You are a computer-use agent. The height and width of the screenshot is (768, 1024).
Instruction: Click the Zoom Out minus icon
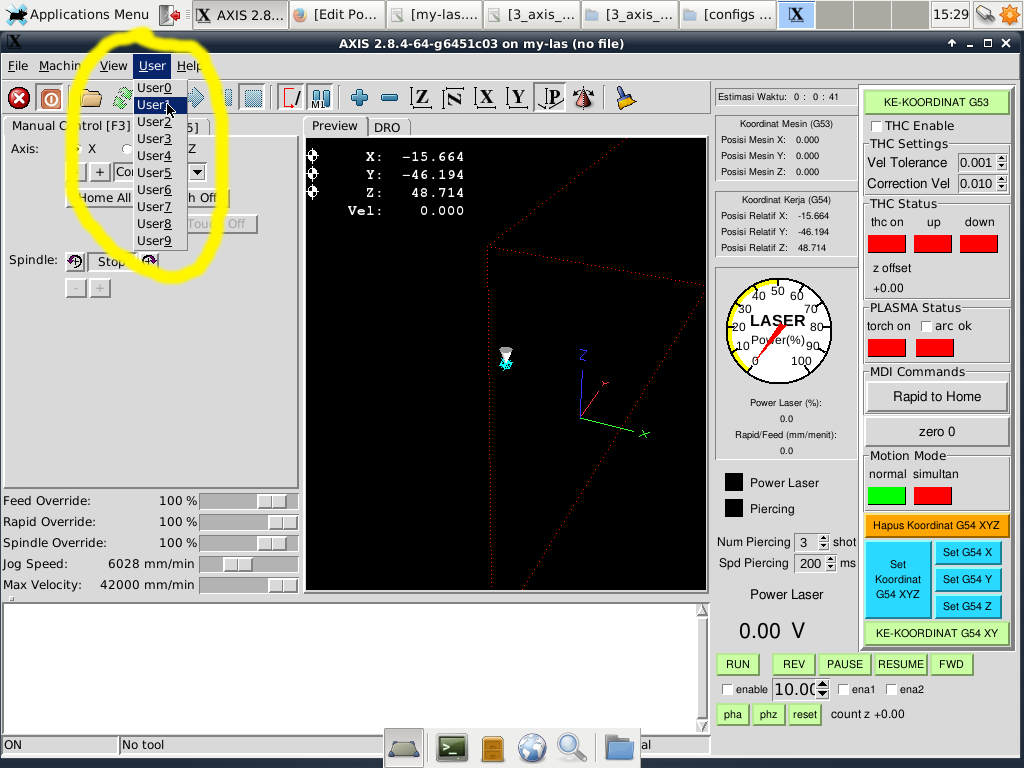(x=390, y=98)
